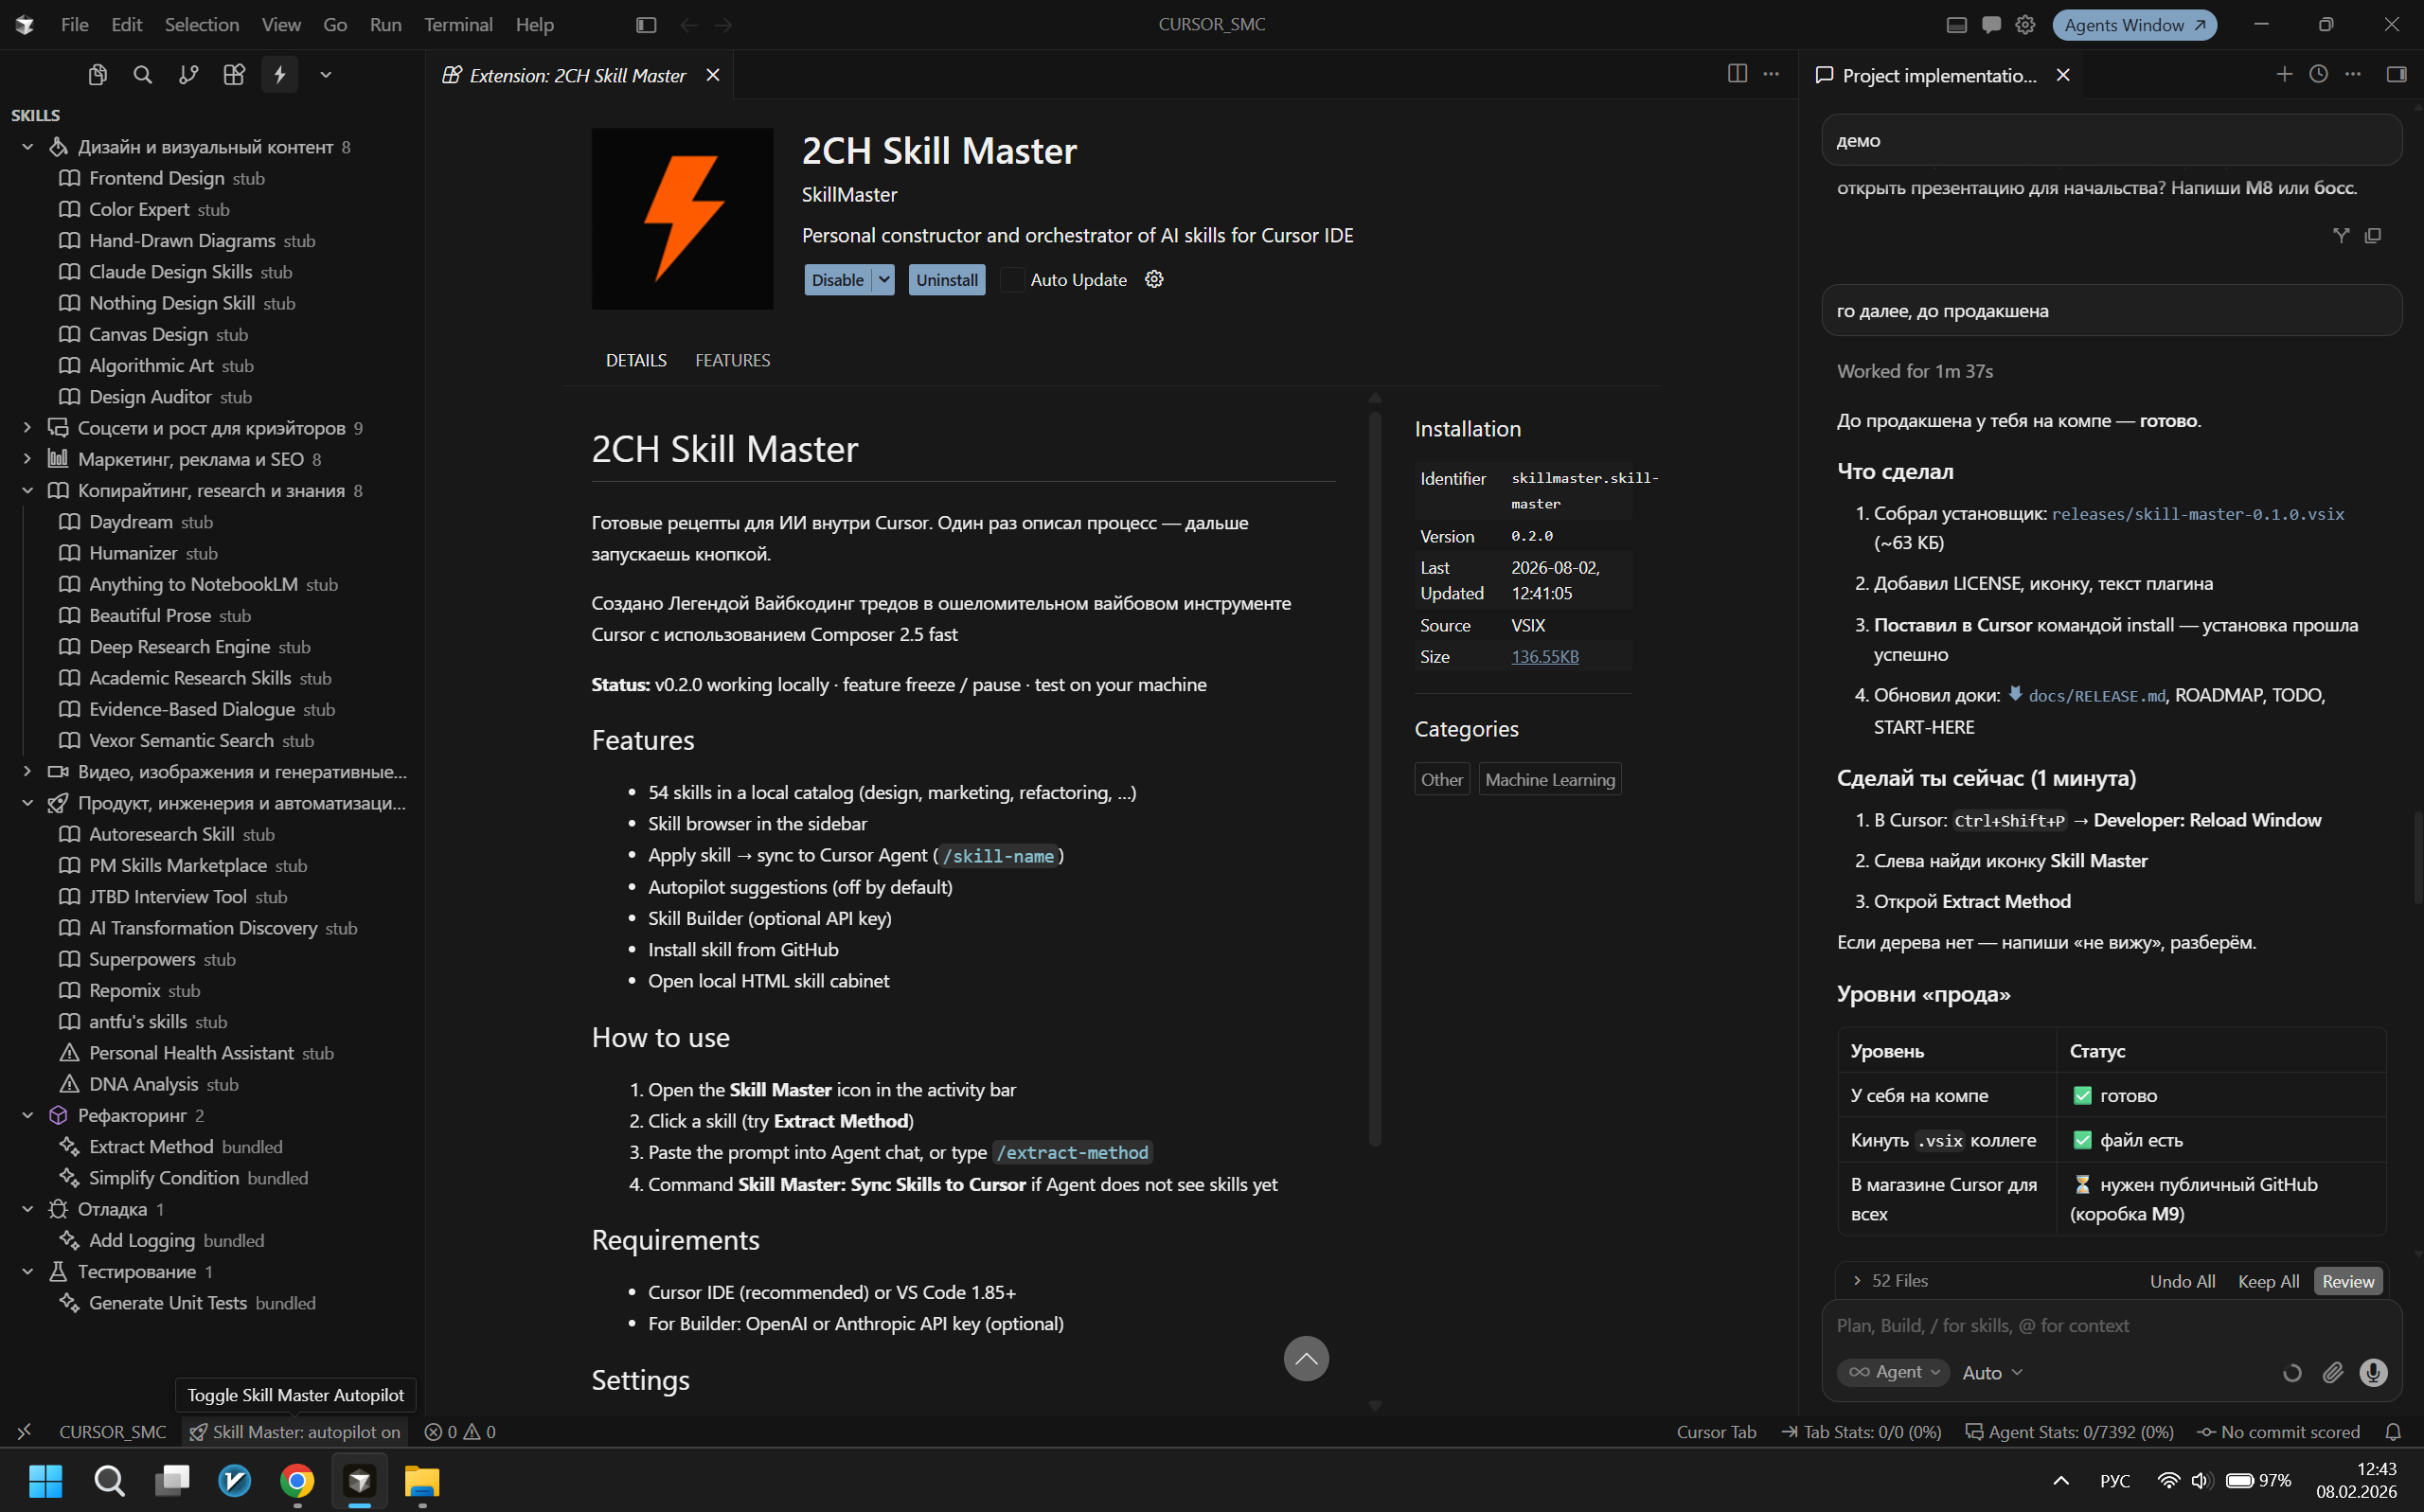Switch to the DETAILS tab
2424x1512 pixels.
tap(636, 360)
